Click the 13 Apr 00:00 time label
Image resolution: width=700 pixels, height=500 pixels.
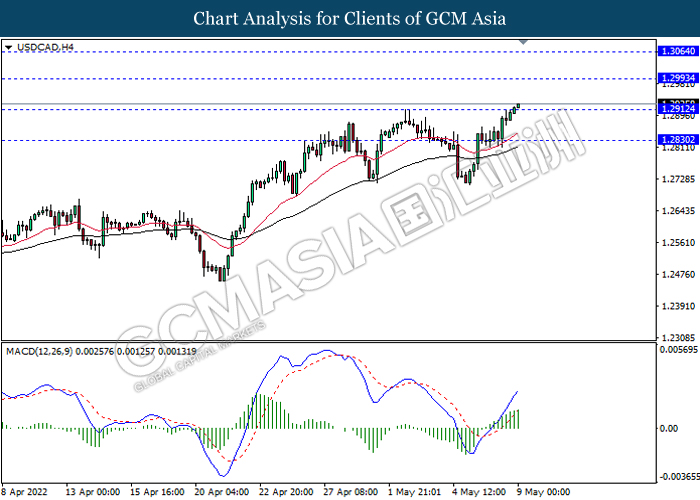pyautogui.click(x=93, y=492)
